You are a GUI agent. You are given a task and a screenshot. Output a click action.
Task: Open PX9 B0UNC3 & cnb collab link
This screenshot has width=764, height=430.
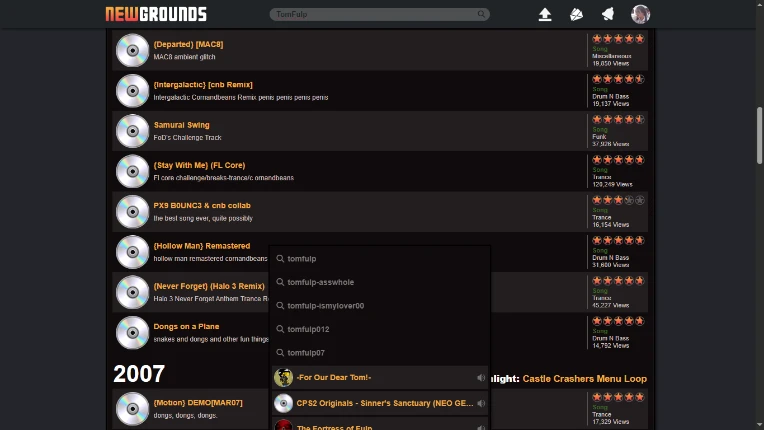point(202,206)
